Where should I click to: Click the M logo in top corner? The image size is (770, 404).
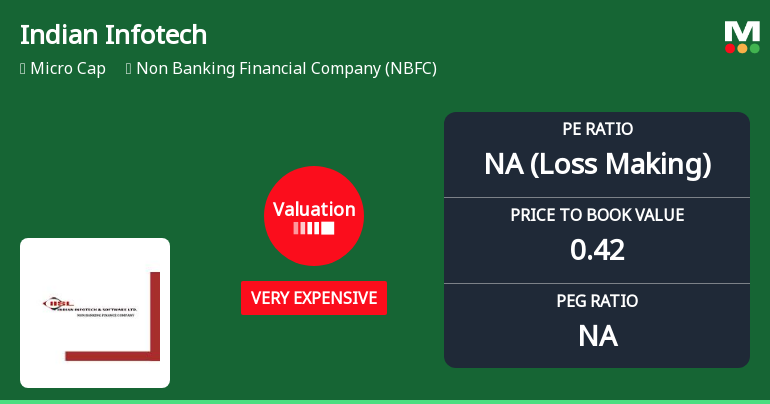[x=742, y=30]
